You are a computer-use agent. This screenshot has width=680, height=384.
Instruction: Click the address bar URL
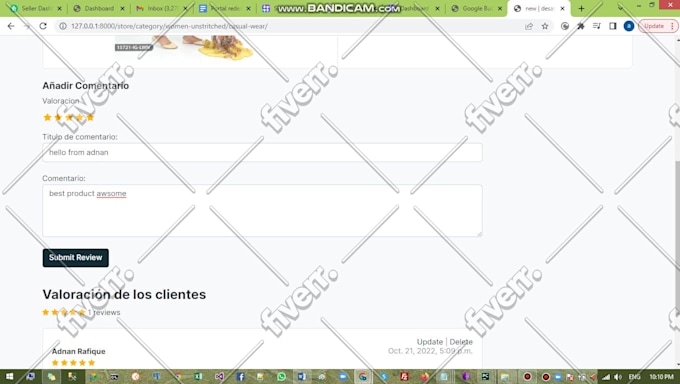169,26
